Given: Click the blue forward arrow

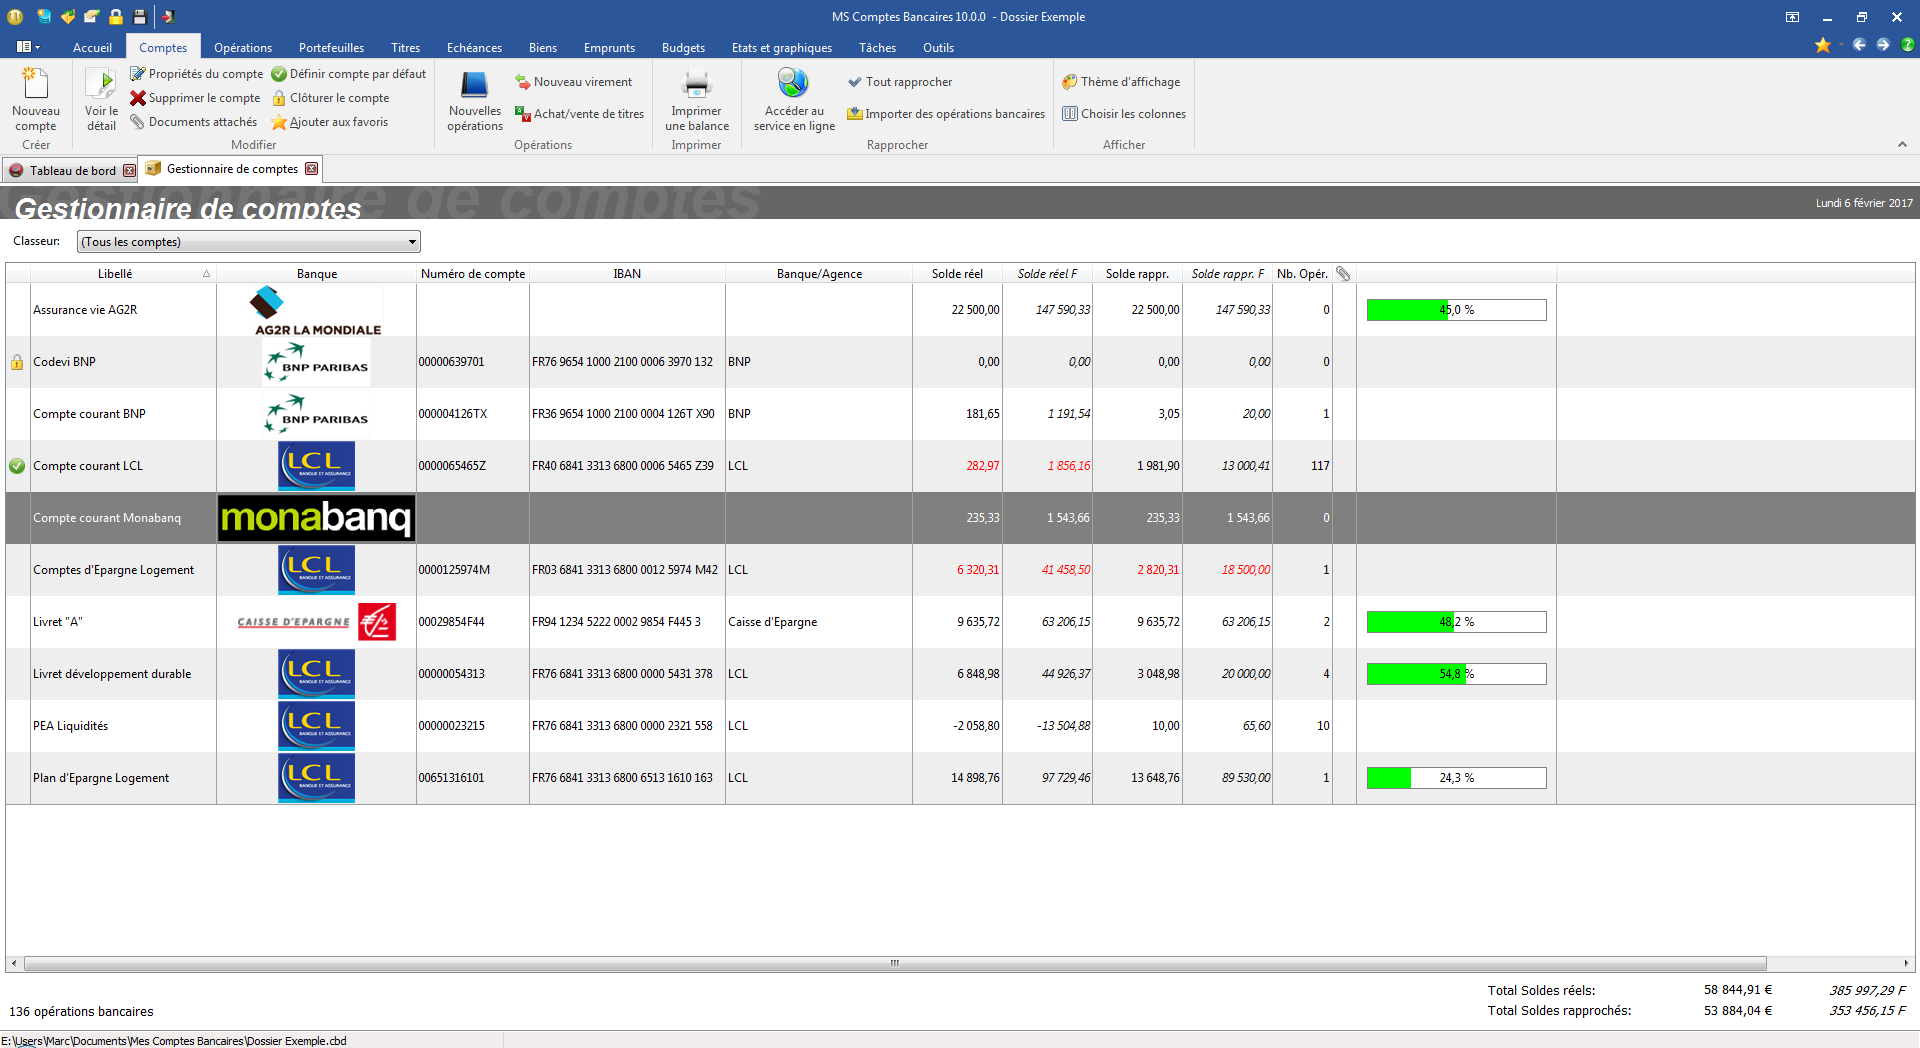Looking at the screenshot, I should (x=1883, y=45).
